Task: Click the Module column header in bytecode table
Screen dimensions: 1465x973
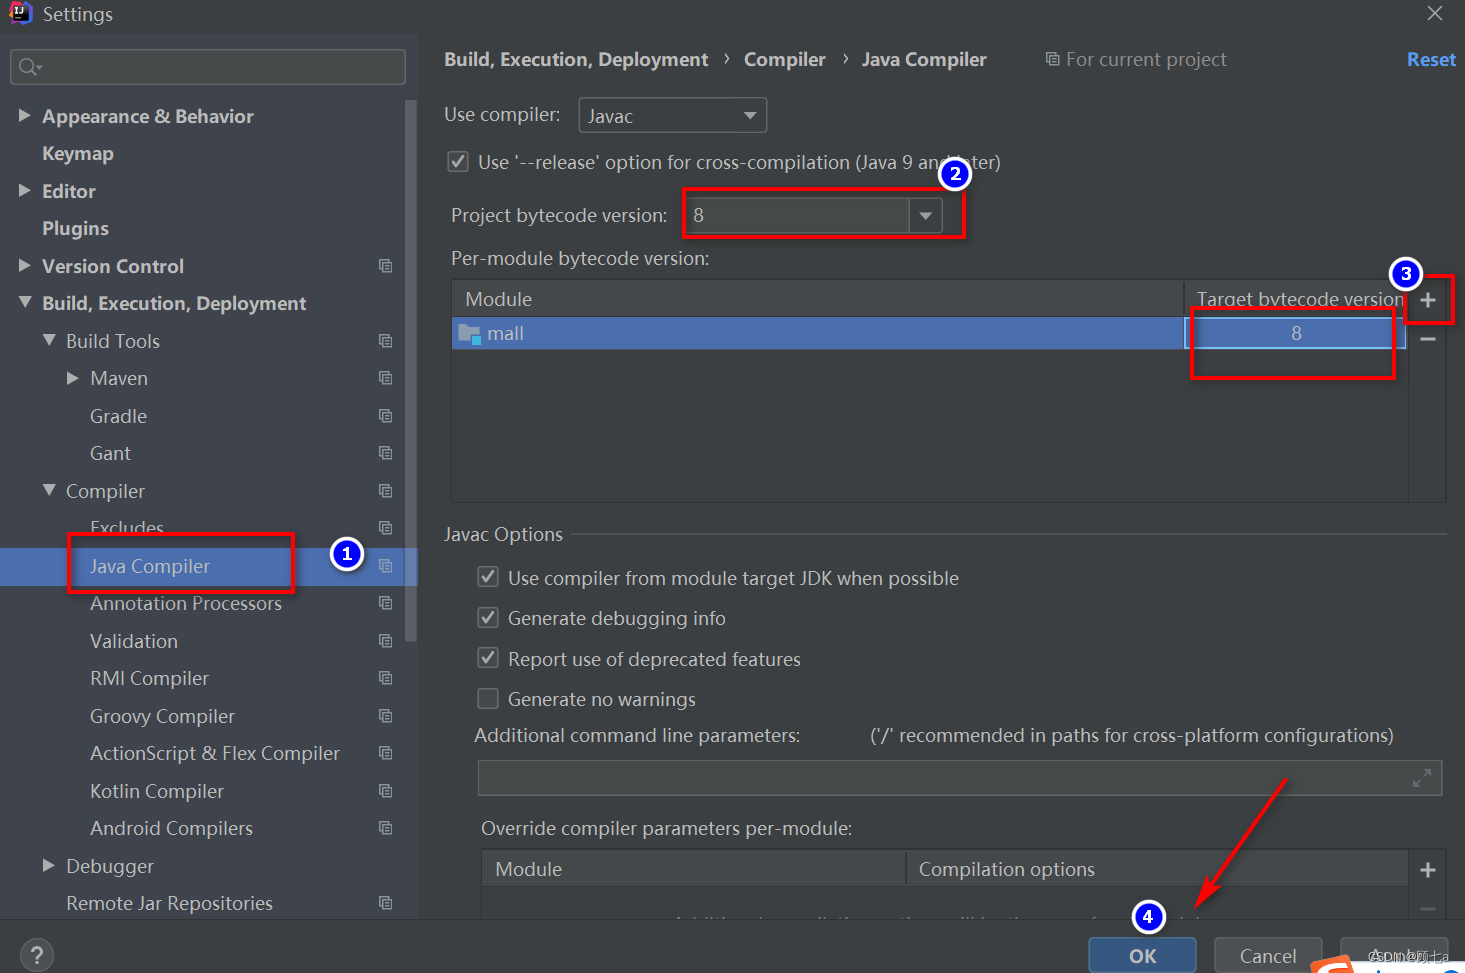Action: [818, 299]
